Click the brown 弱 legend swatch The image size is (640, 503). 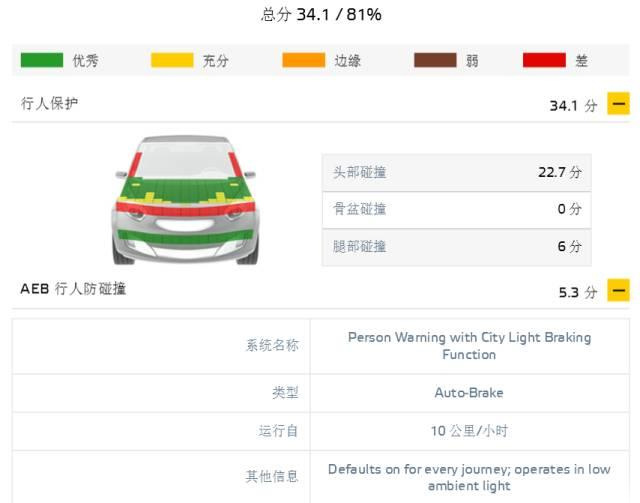click(x=435, y=60)
